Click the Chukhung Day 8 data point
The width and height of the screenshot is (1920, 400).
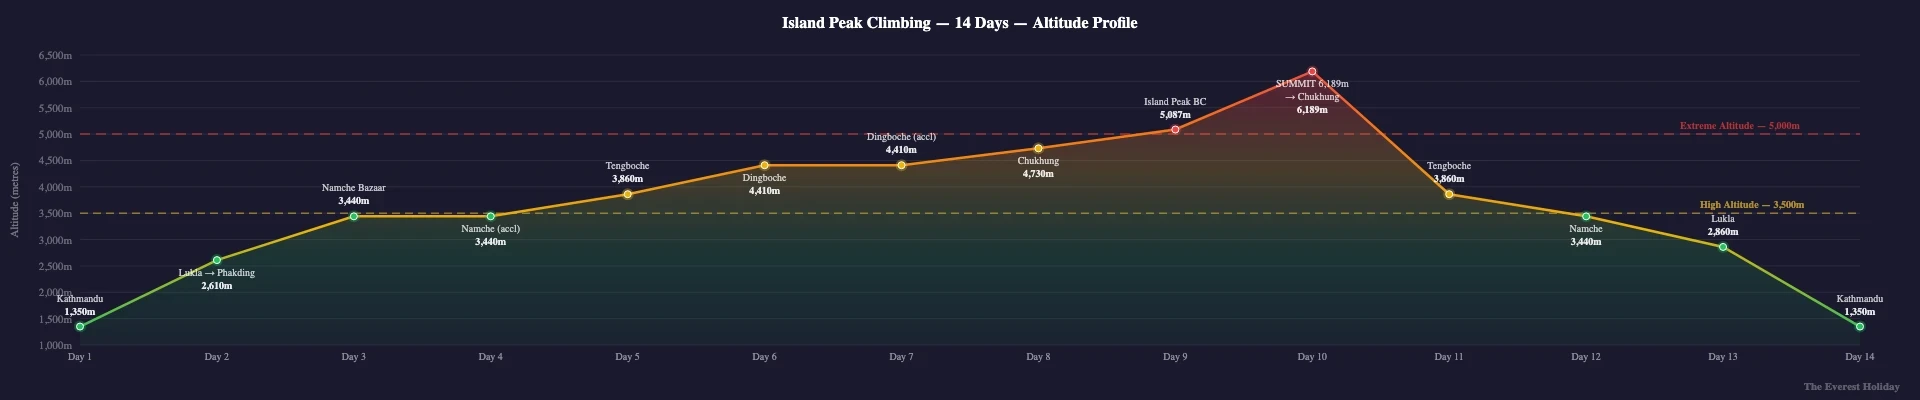[1039, 148]
